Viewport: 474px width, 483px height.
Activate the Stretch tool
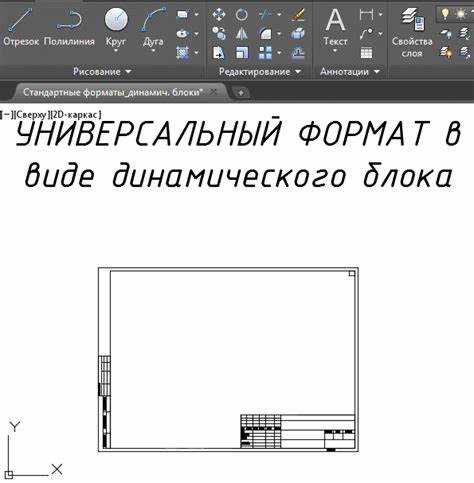(219, 53)
